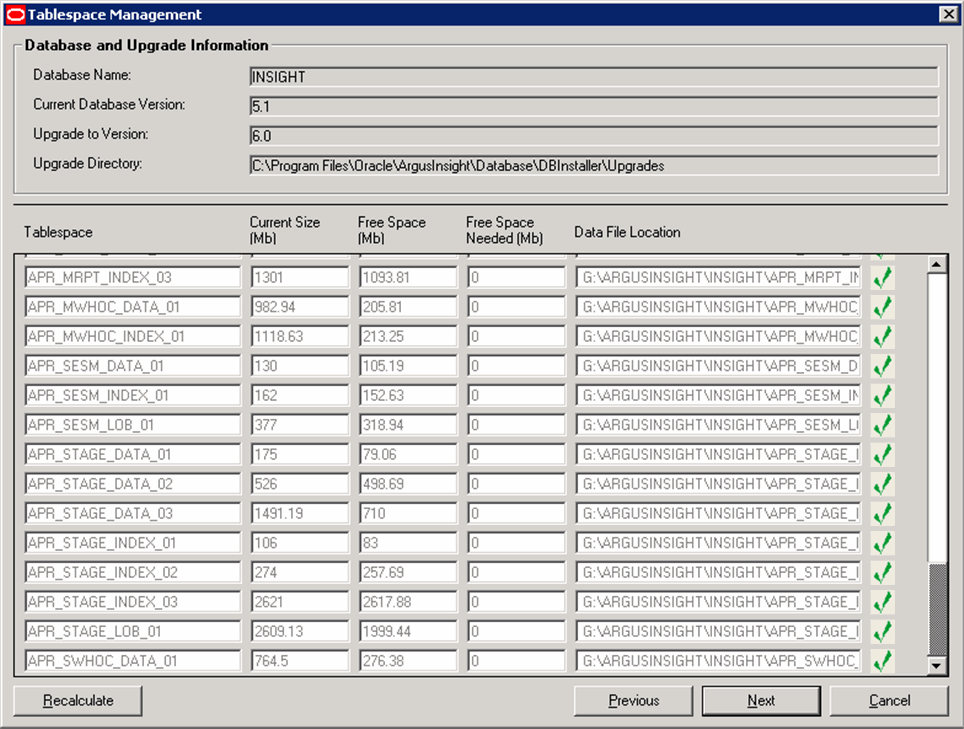Click data file location for APR_SWHOC_DATA_01
Viewport: 964px width, 729px height.
[x=718, y=661]
